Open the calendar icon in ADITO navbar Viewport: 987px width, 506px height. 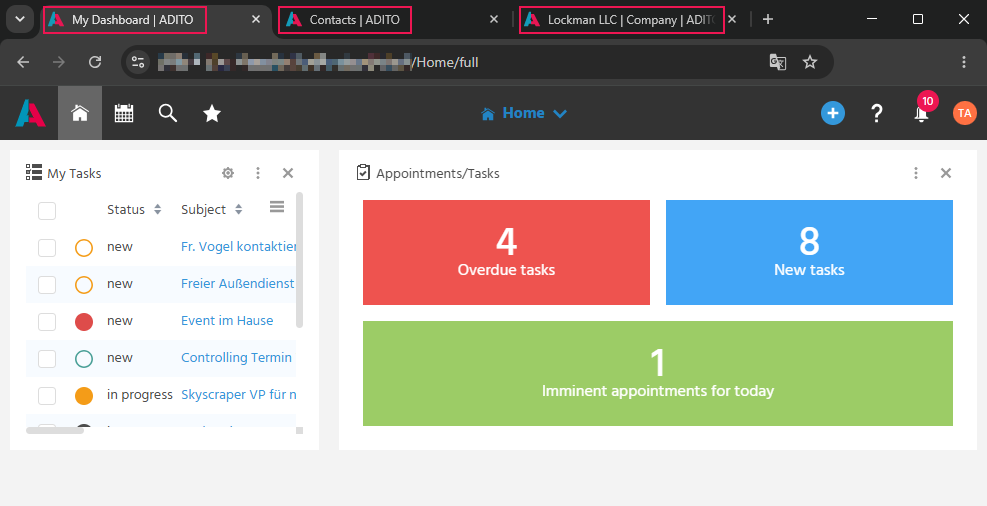coord(124,113)
